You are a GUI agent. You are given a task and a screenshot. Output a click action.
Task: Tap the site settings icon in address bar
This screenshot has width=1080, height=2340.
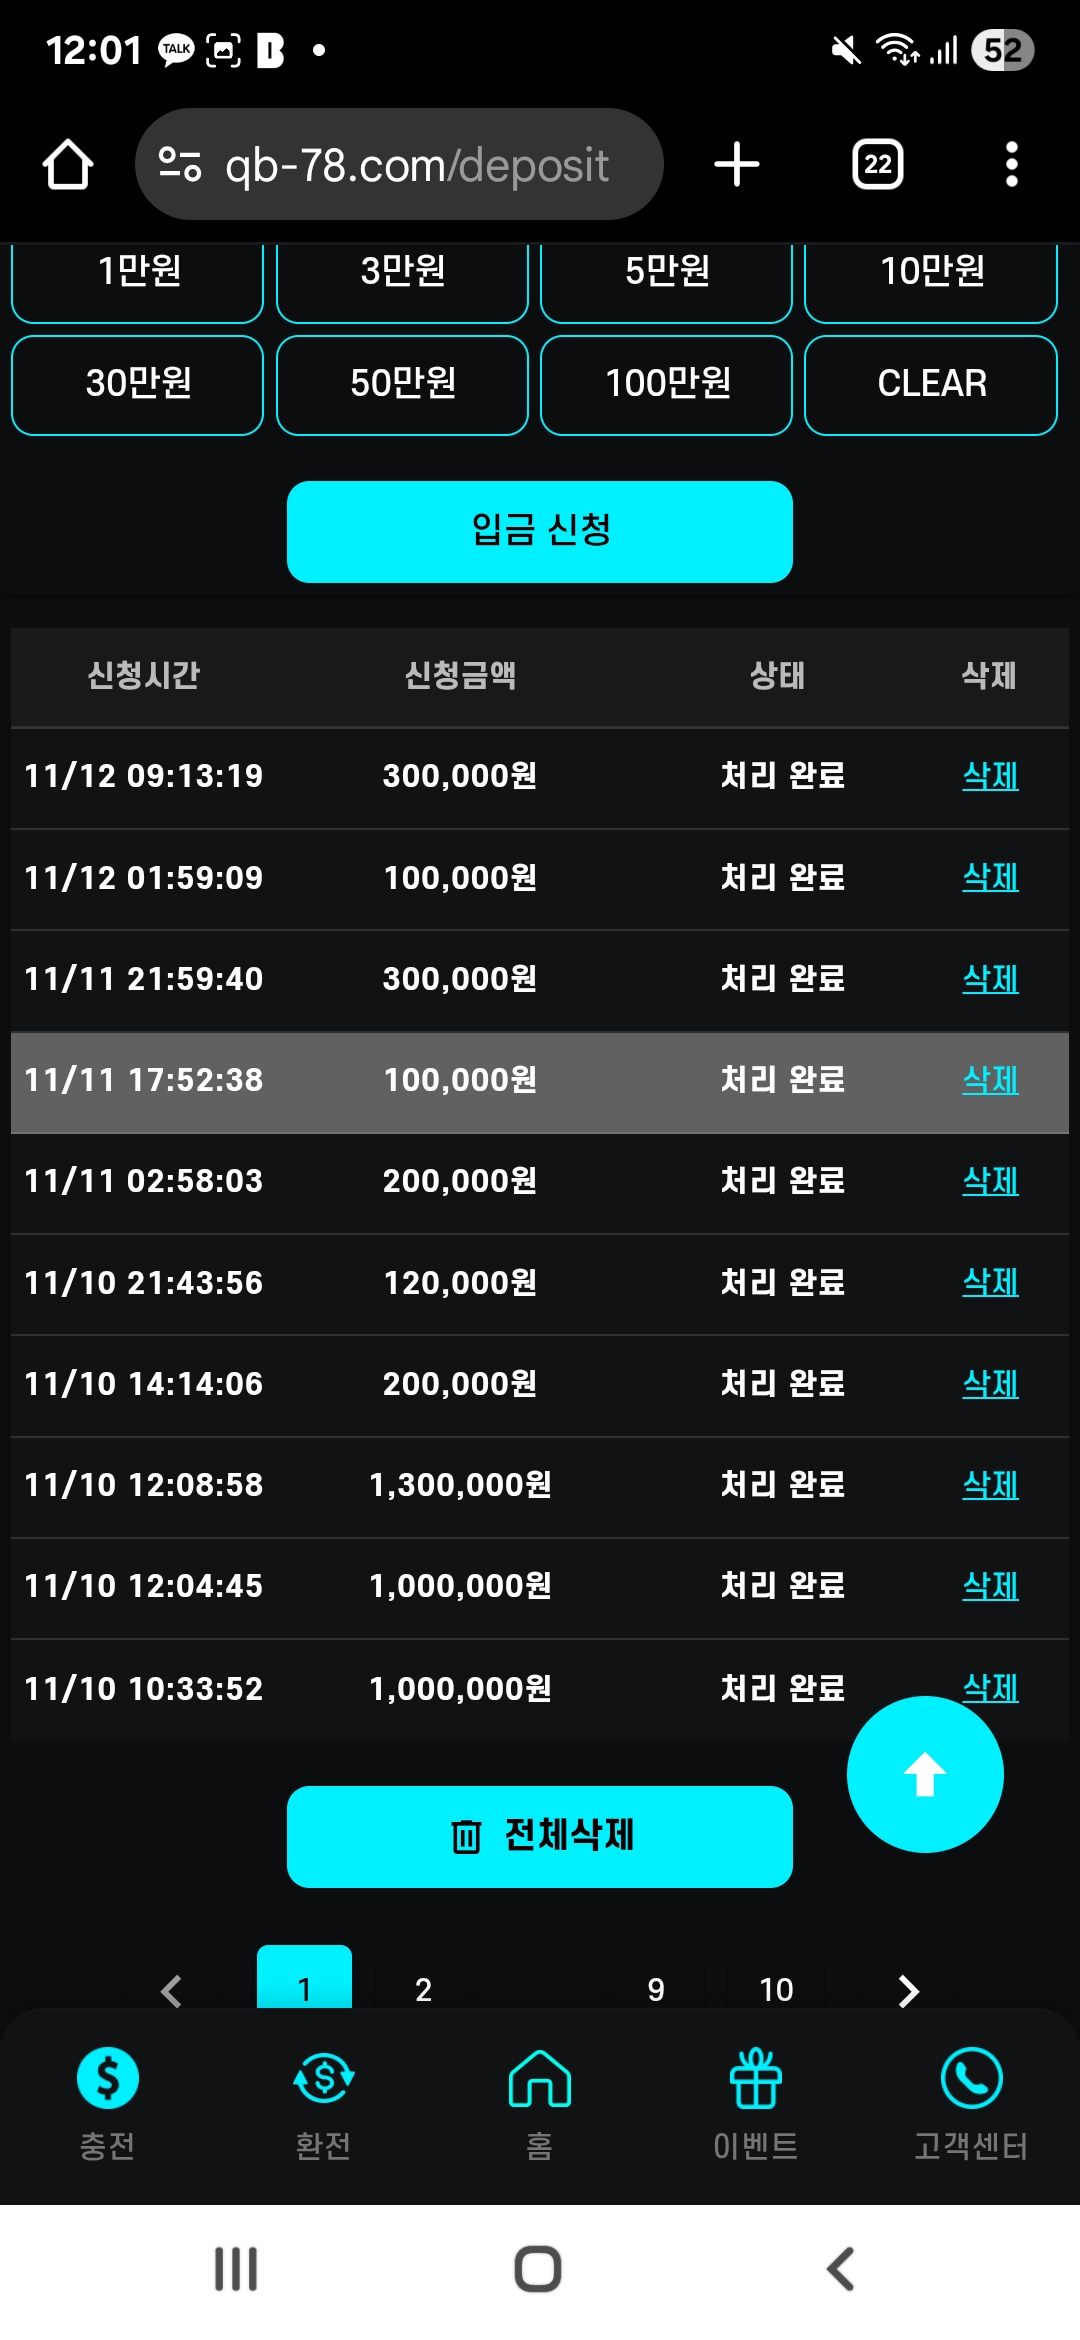pyautogui.click(x=181, y=165)
